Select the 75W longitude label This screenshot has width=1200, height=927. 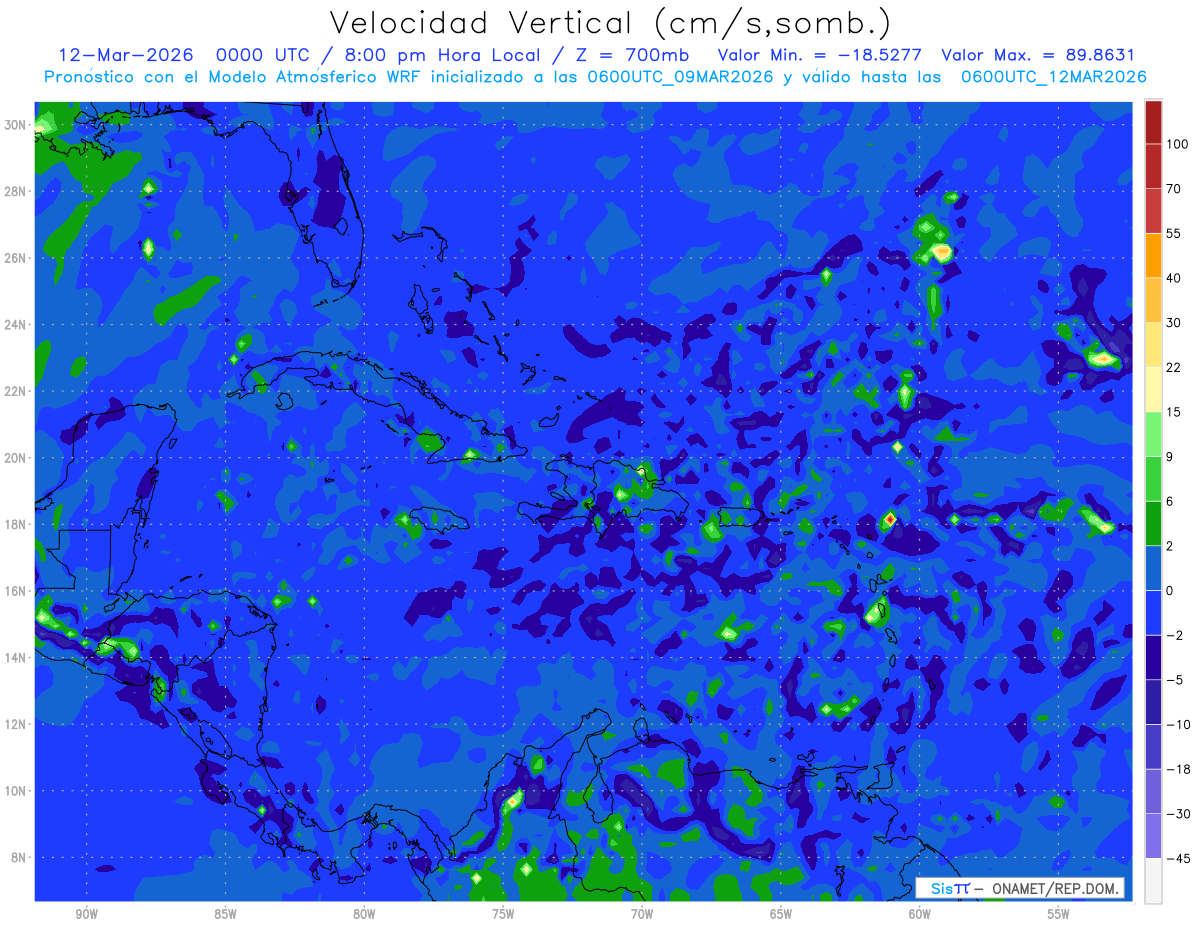coord(503,914)
